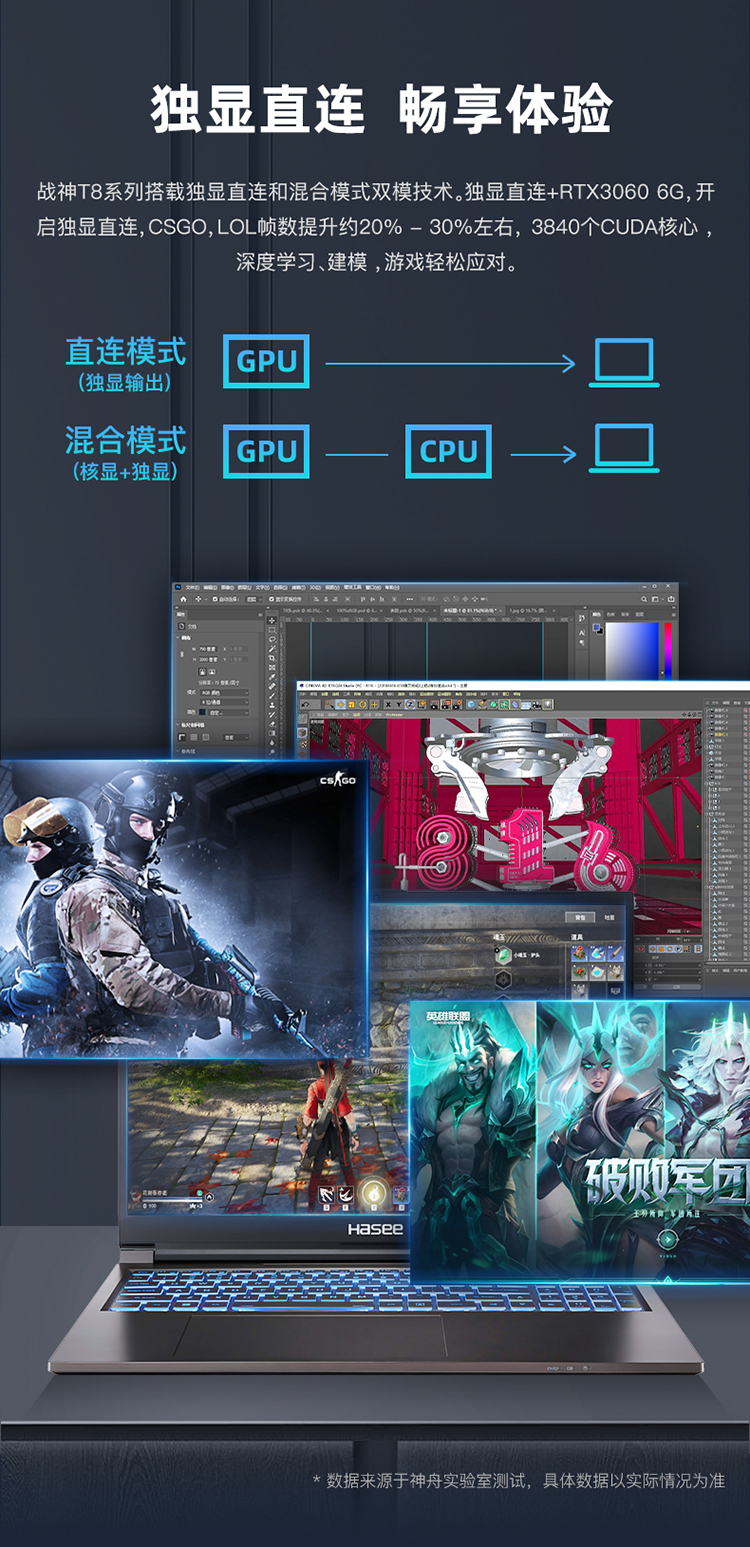Screen dimensions: 750x1547
Task: Toggle rulers icon under Rulers & Grids section
Action: coord(182,737)
